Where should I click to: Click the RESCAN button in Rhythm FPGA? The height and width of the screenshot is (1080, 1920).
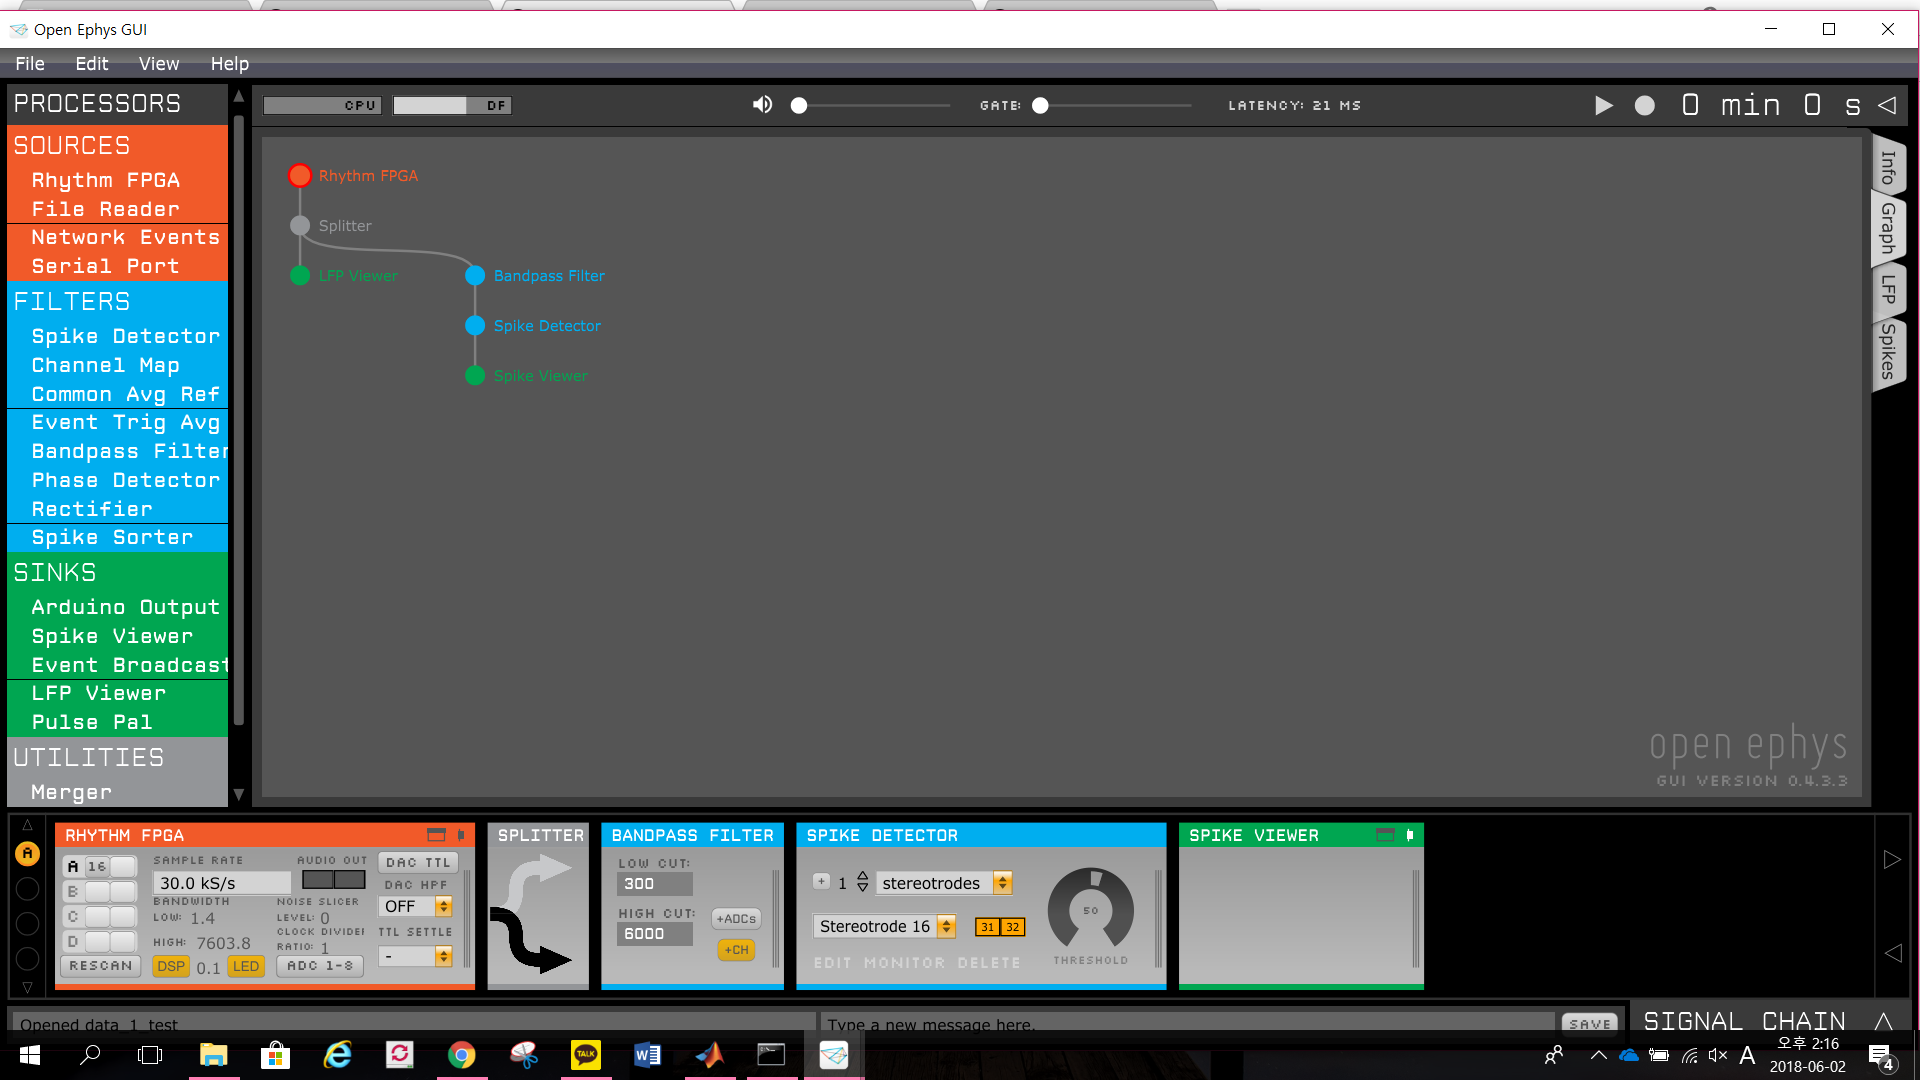100,966
